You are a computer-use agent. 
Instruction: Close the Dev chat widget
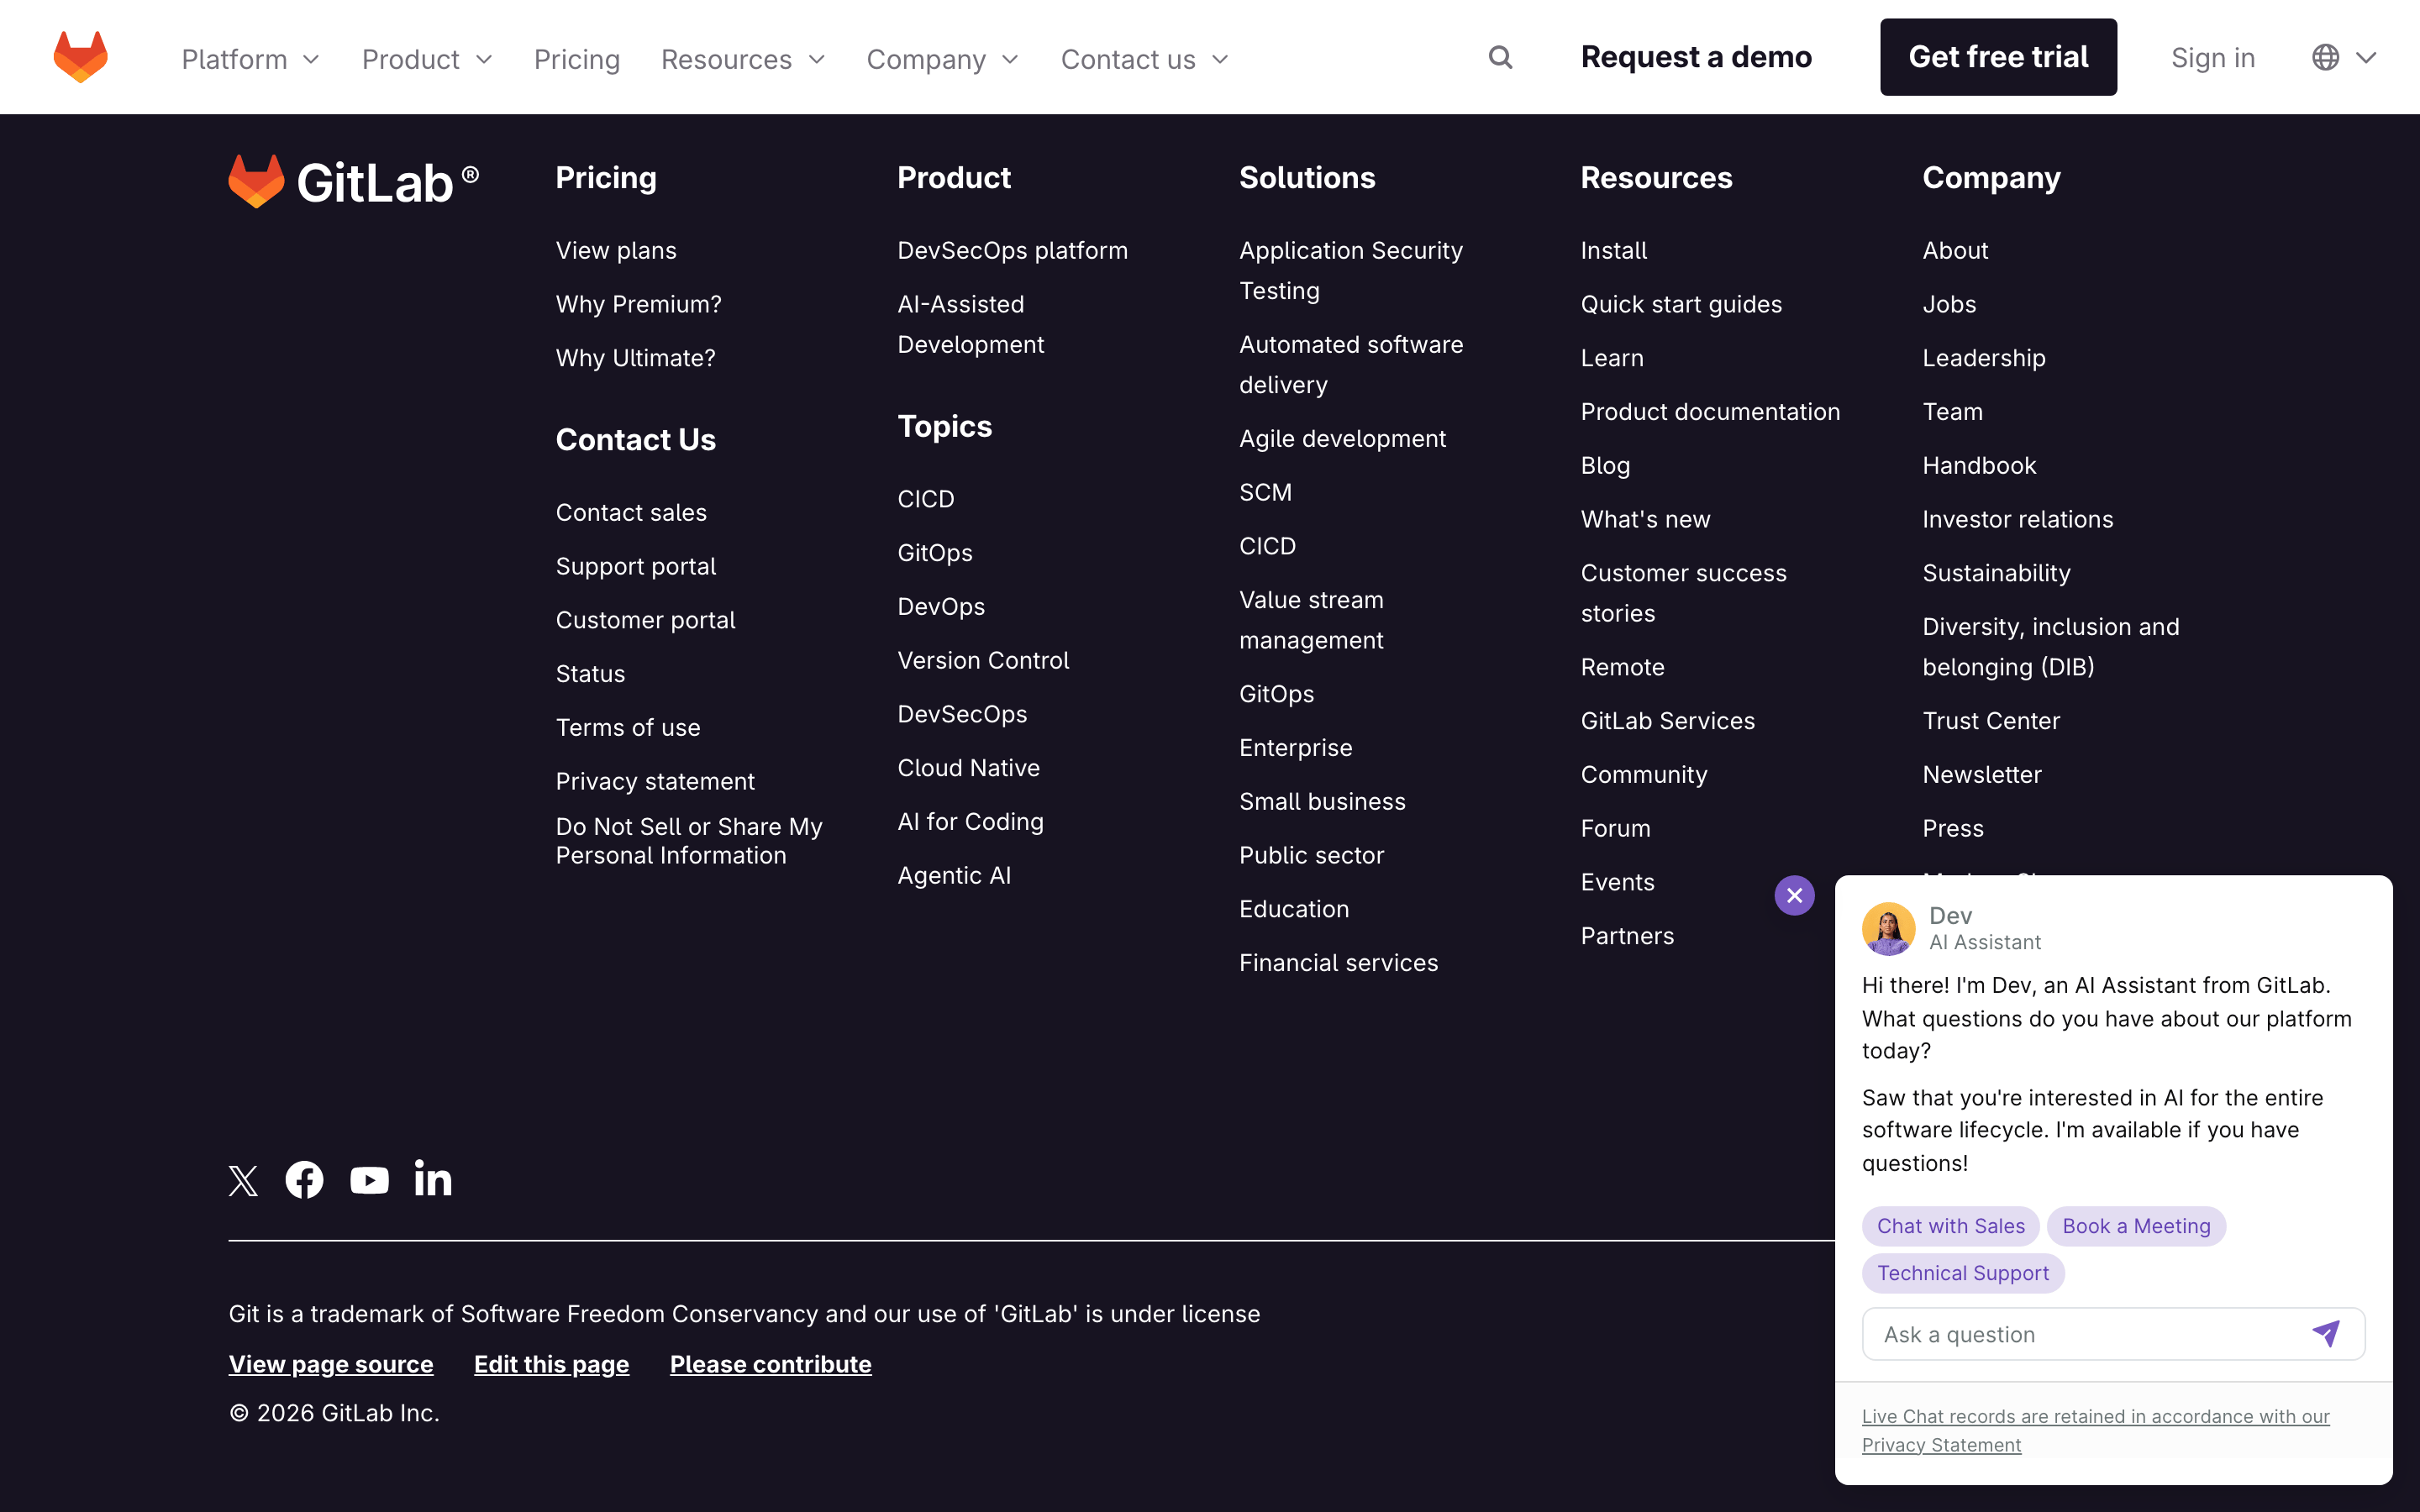point(1794,895)
